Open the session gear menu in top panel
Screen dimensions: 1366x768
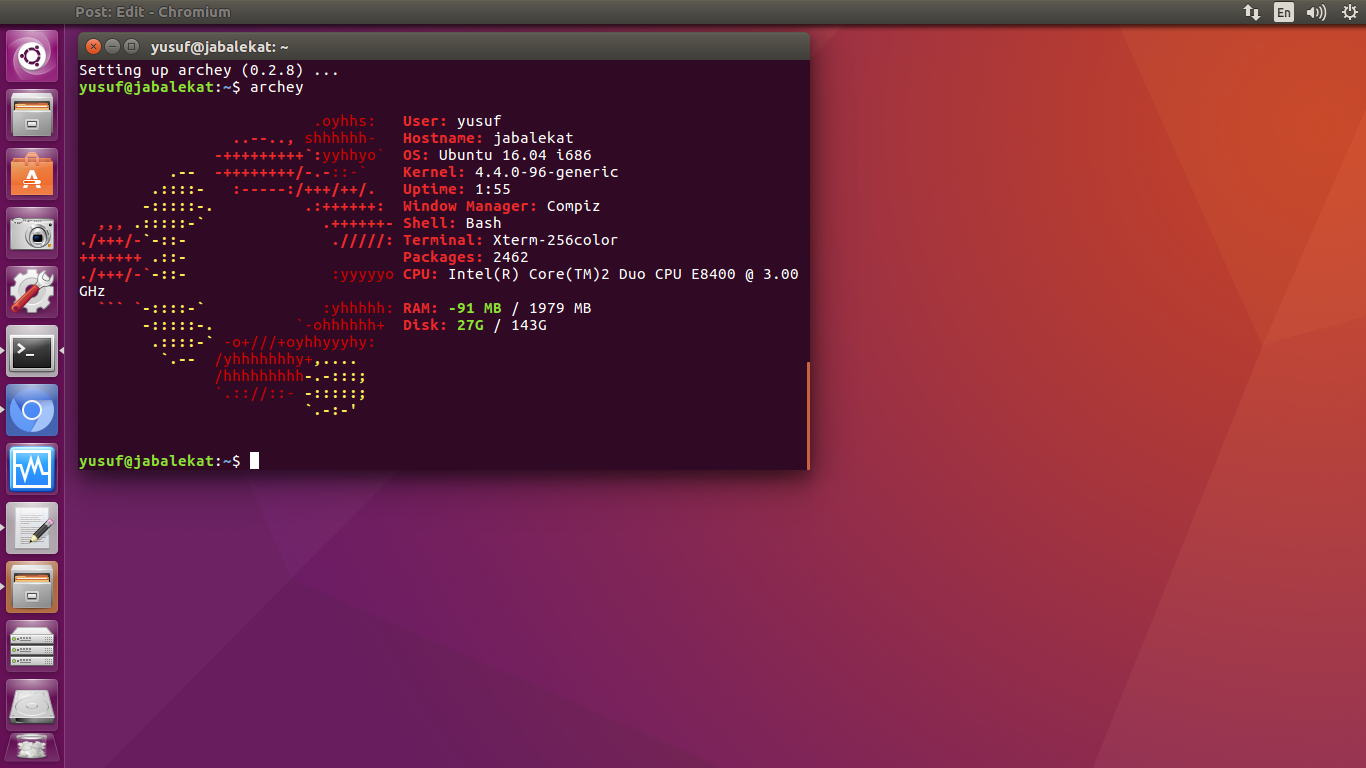point(1348,12)
